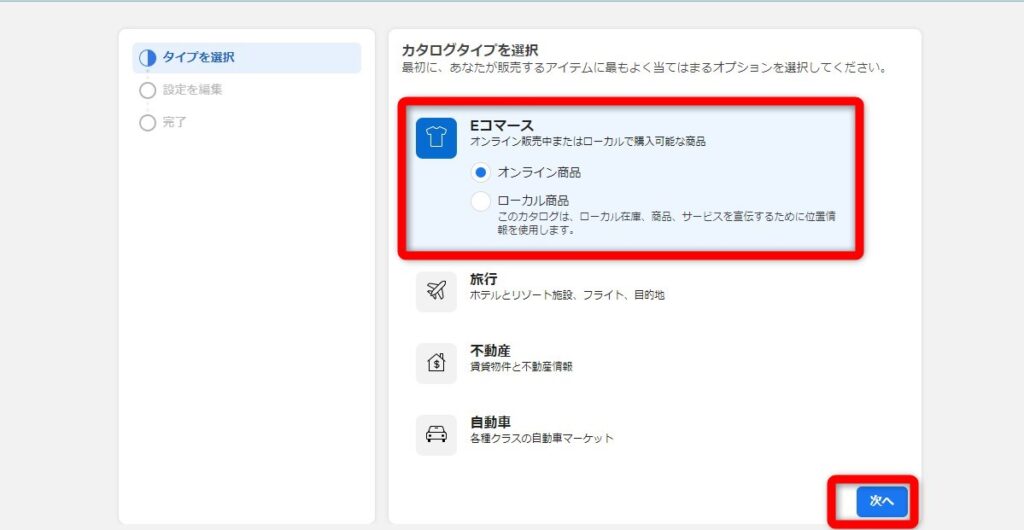
Task: Open the 完了 step label
Action: point(174,123)
